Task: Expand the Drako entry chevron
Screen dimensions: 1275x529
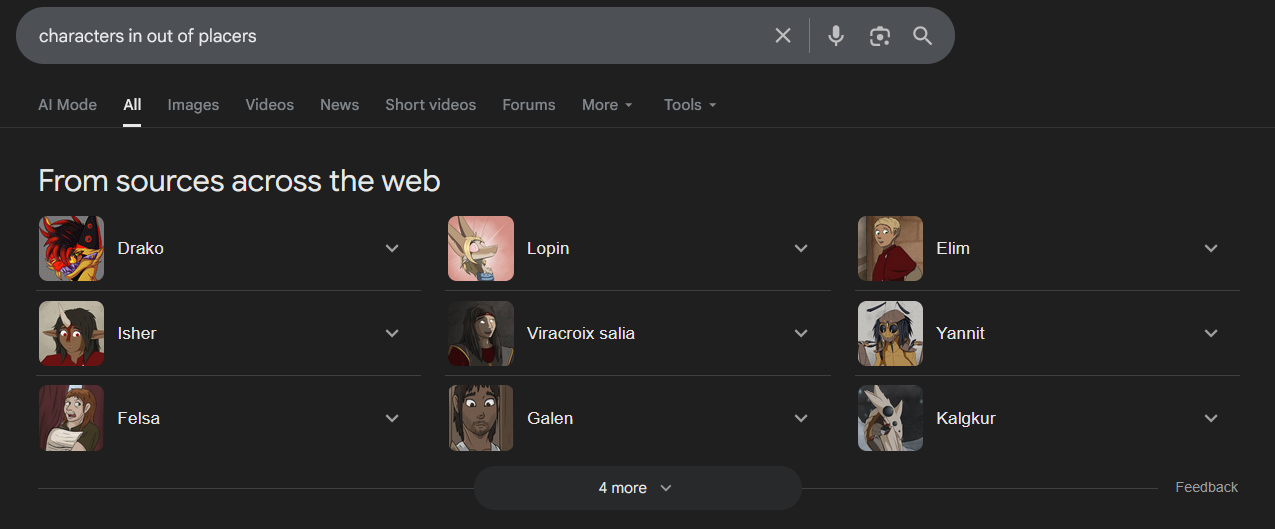Action: click(392, 248)
